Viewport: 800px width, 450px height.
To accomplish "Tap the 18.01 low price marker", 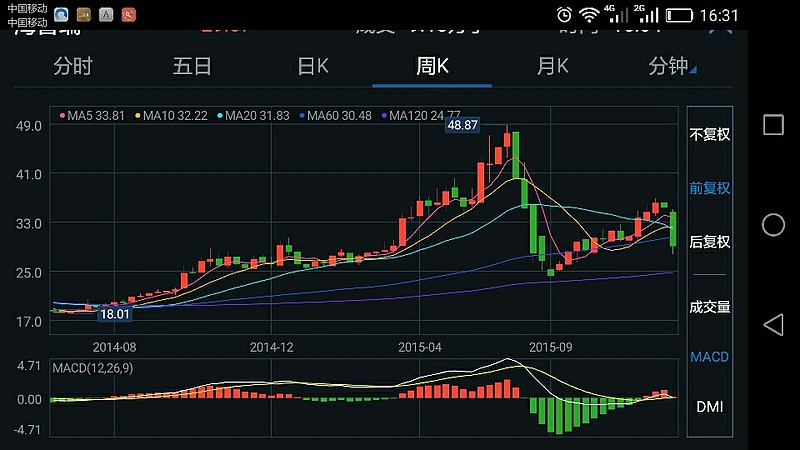I will (x=115, y=314).
